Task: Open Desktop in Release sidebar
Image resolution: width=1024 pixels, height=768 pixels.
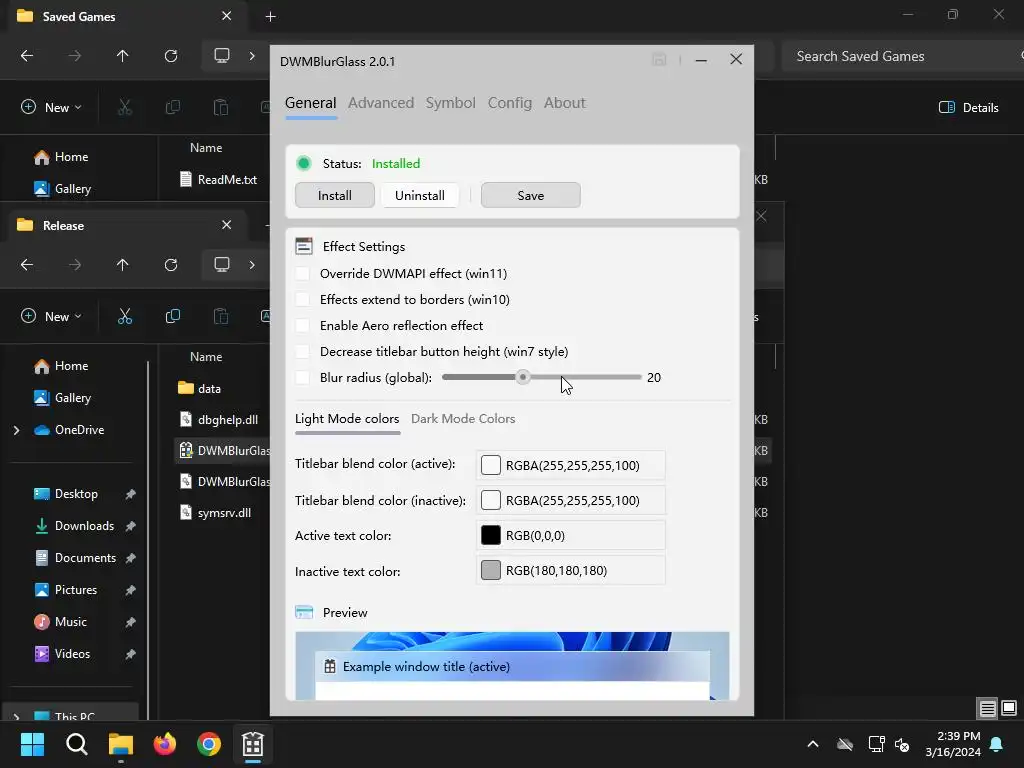Action: (66, 494)
